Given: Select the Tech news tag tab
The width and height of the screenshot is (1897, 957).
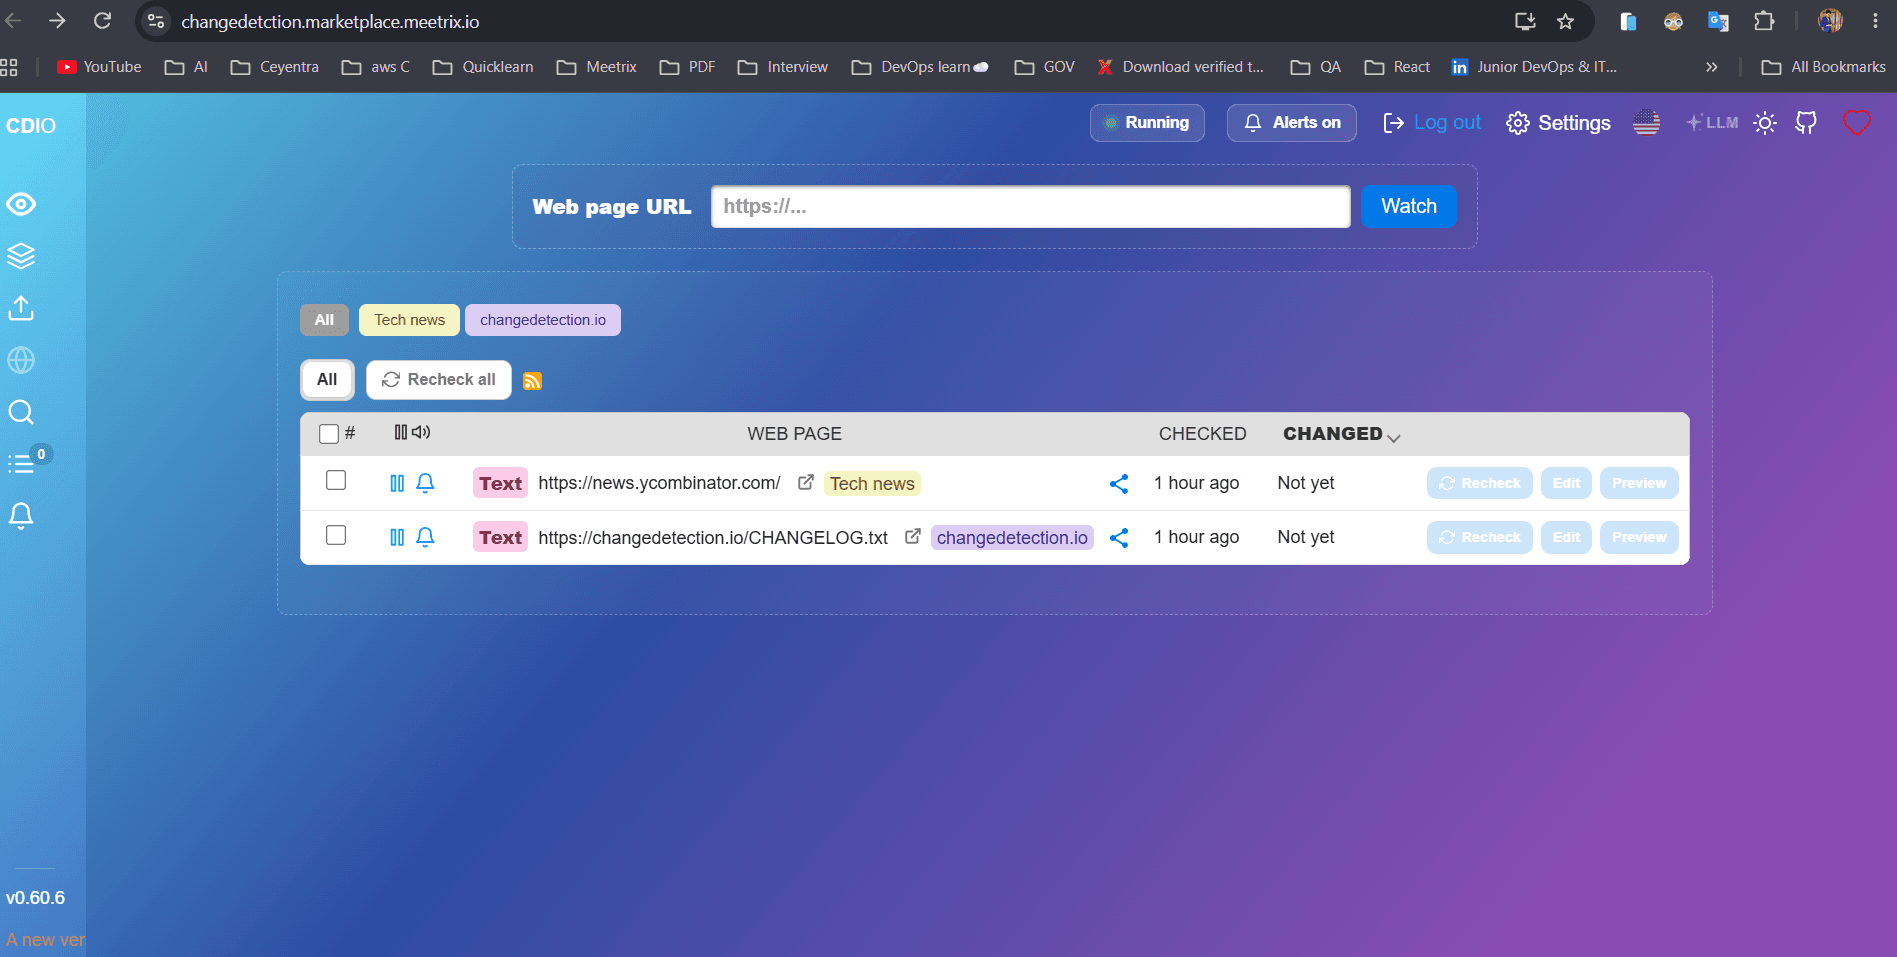Looking at the screenshot, I should pos(409,320).
